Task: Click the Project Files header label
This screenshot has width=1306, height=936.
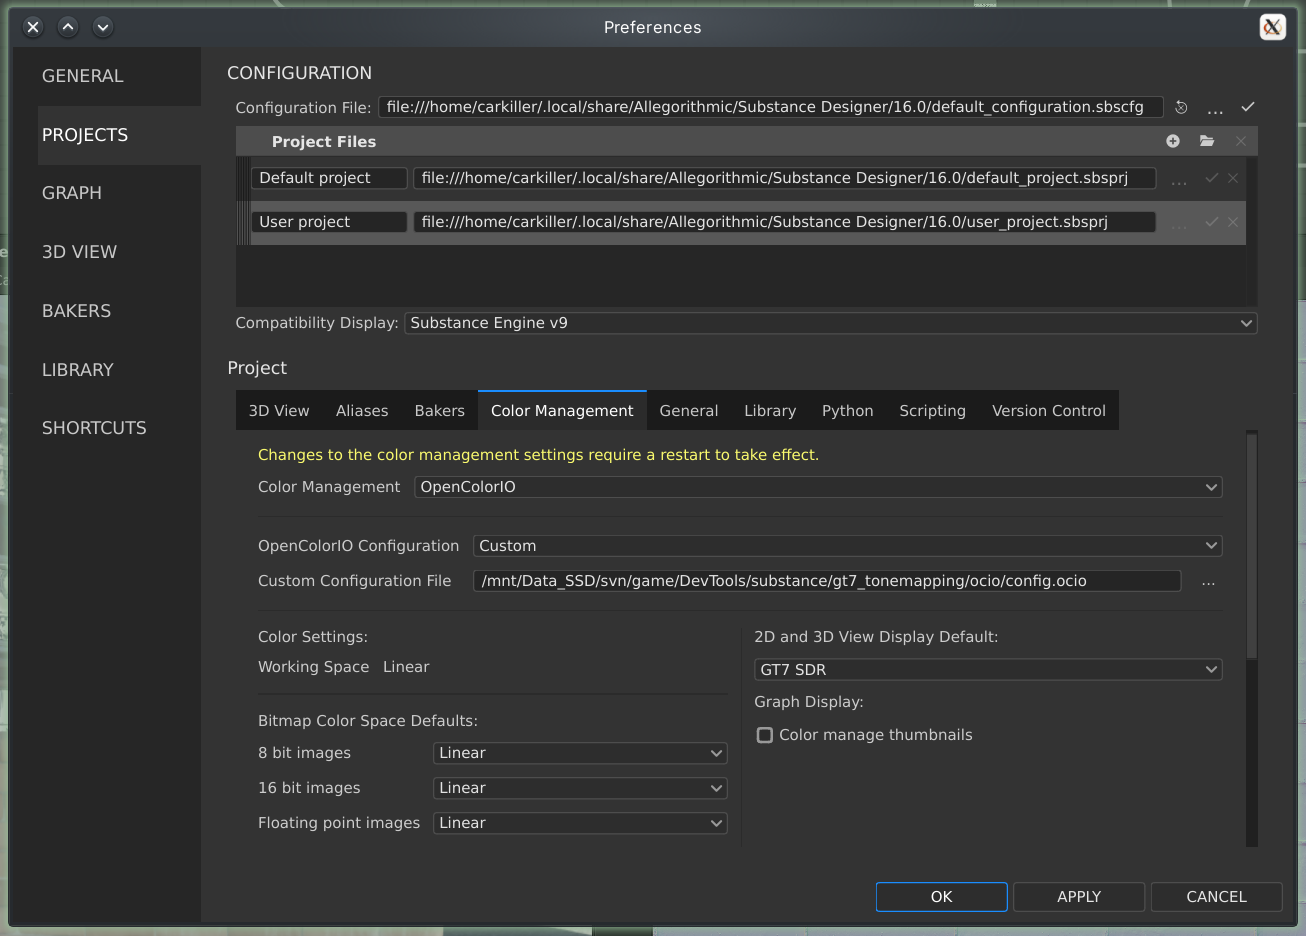Action: 324,142
